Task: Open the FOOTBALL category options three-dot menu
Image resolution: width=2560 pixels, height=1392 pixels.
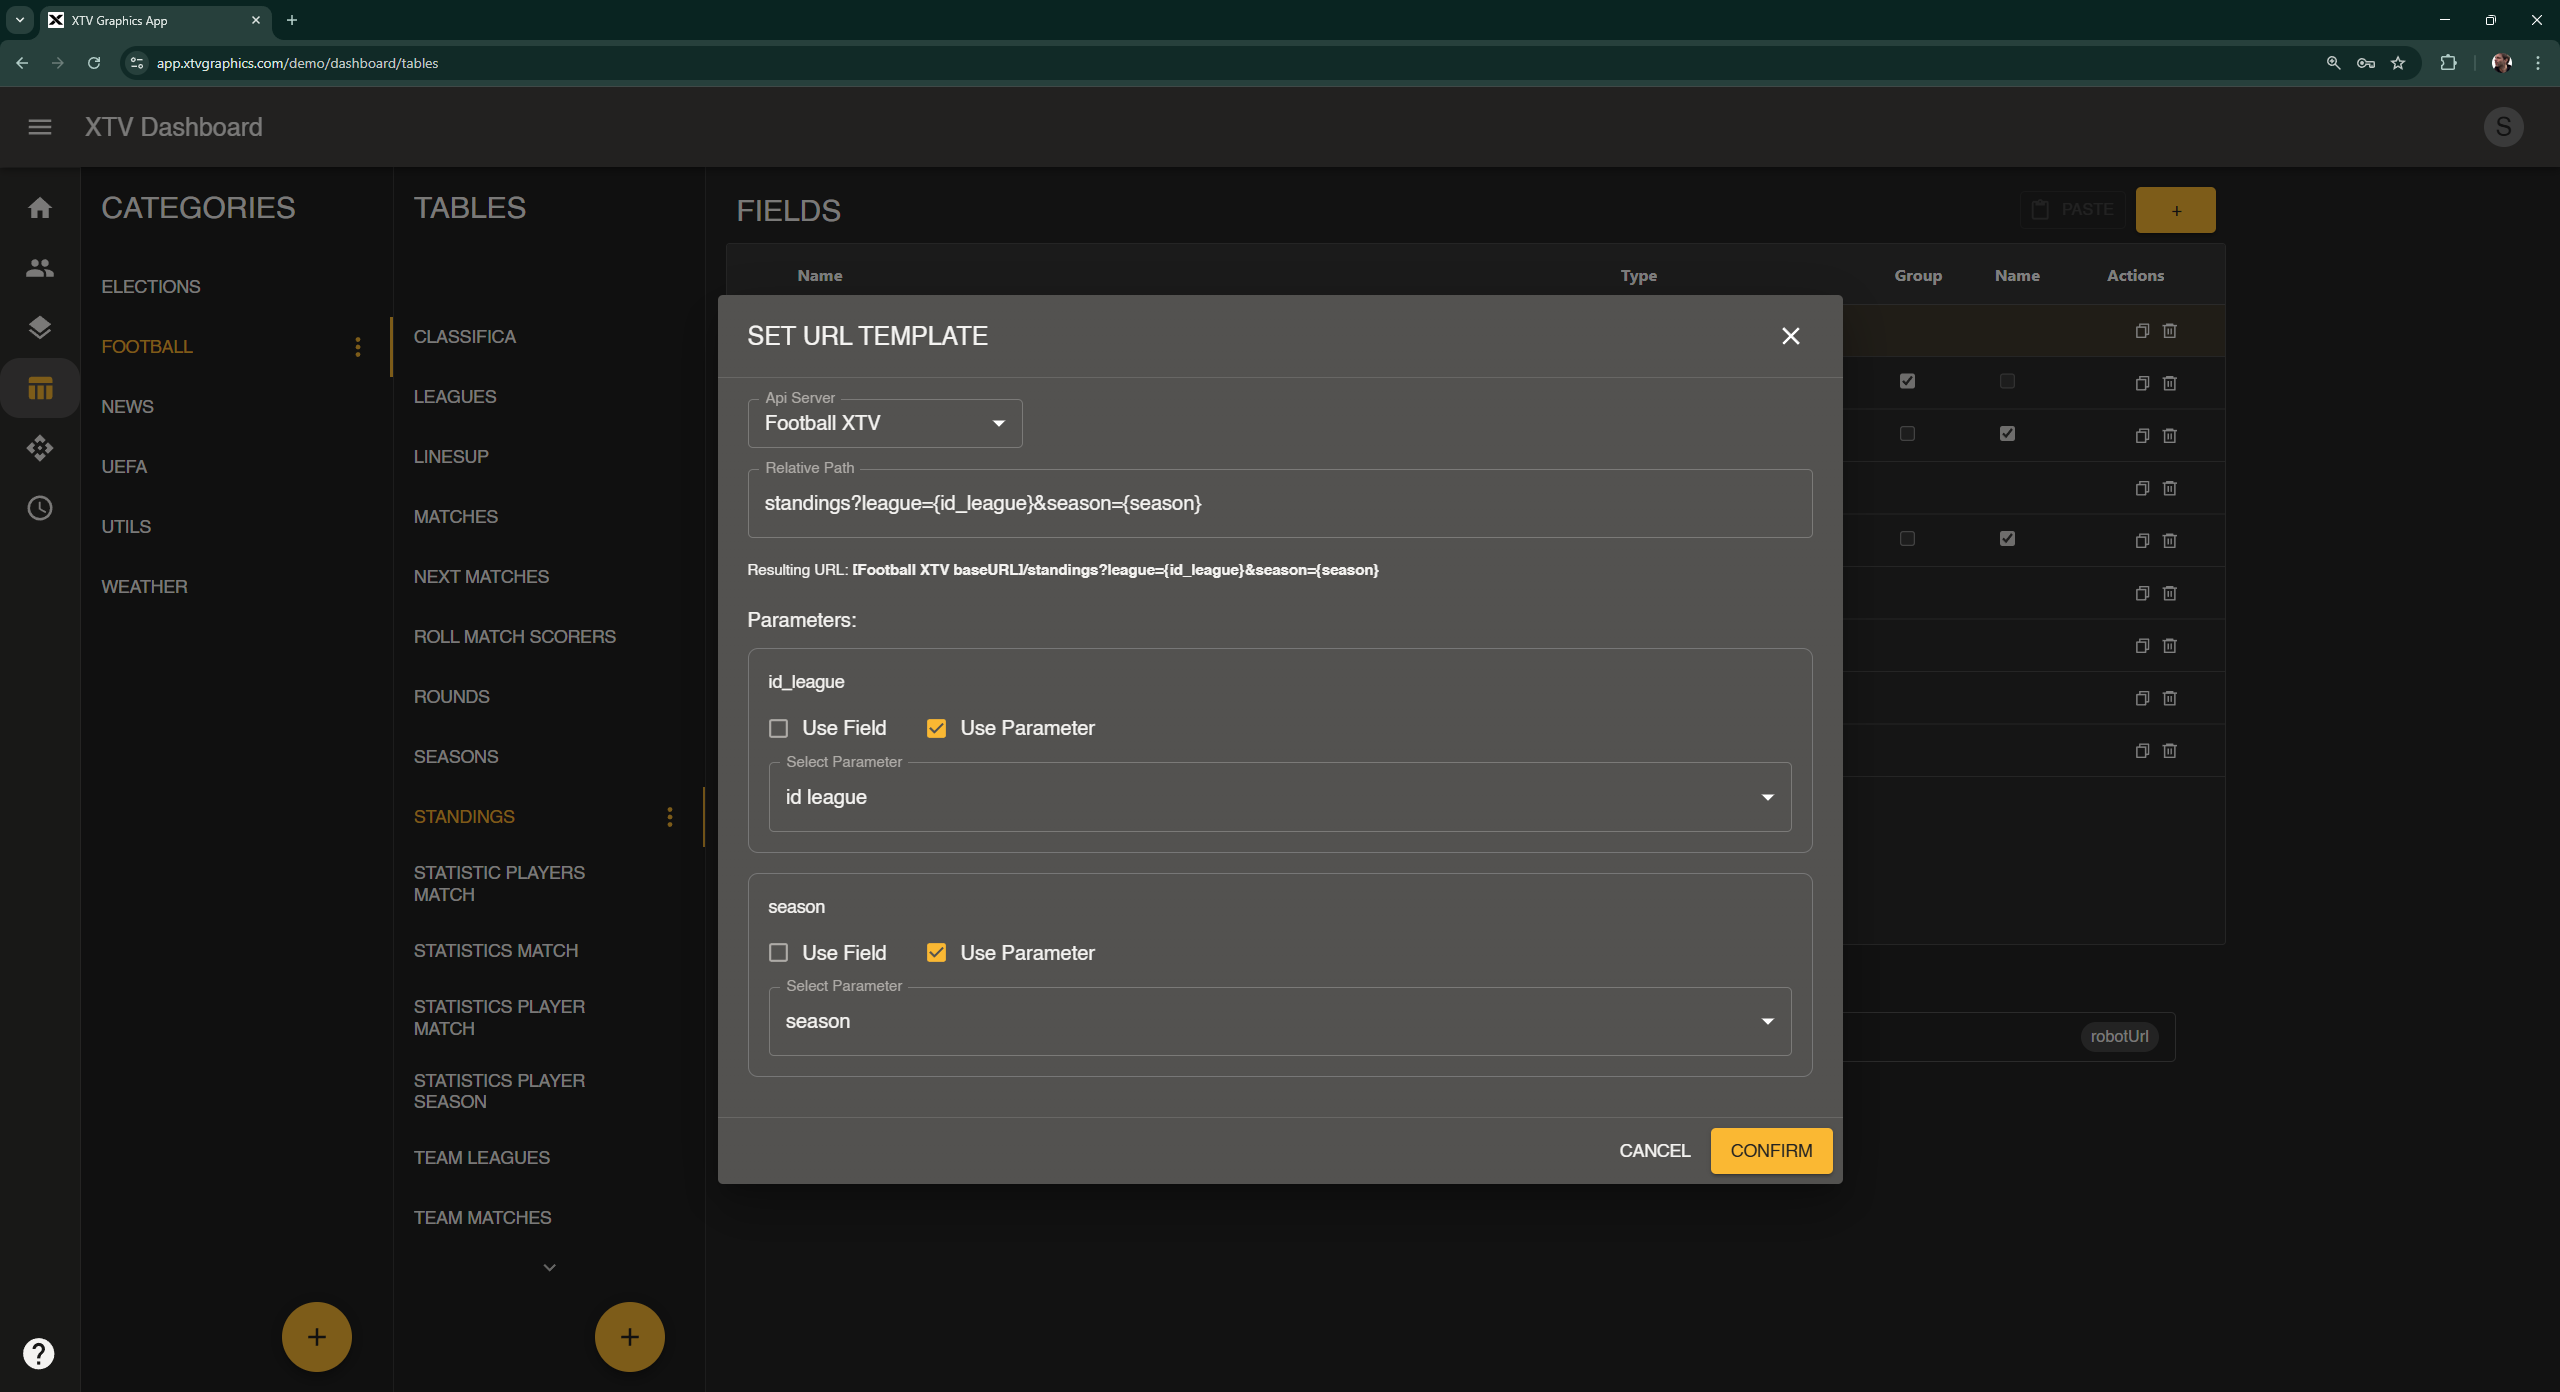Action: (x=357, y=346)
